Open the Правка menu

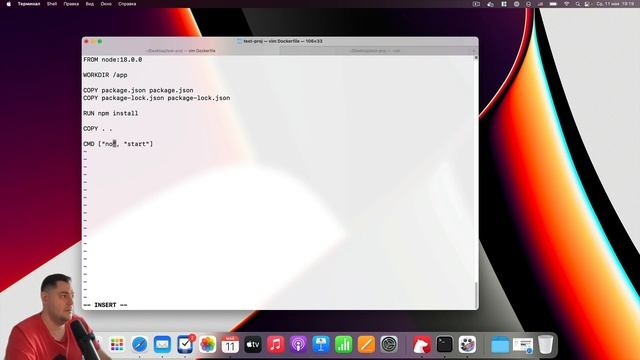(x=71, y=4)
